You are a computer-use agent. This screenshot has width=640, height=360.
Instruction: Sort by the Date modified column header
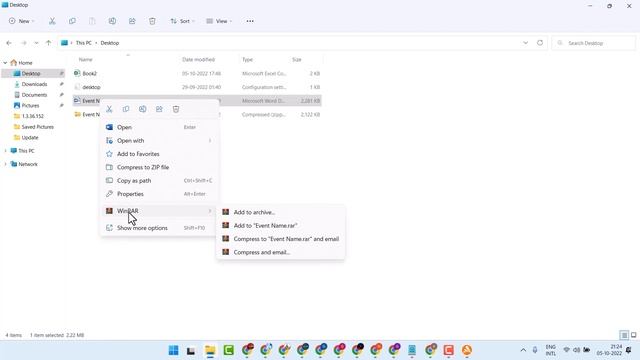point(198,60)
